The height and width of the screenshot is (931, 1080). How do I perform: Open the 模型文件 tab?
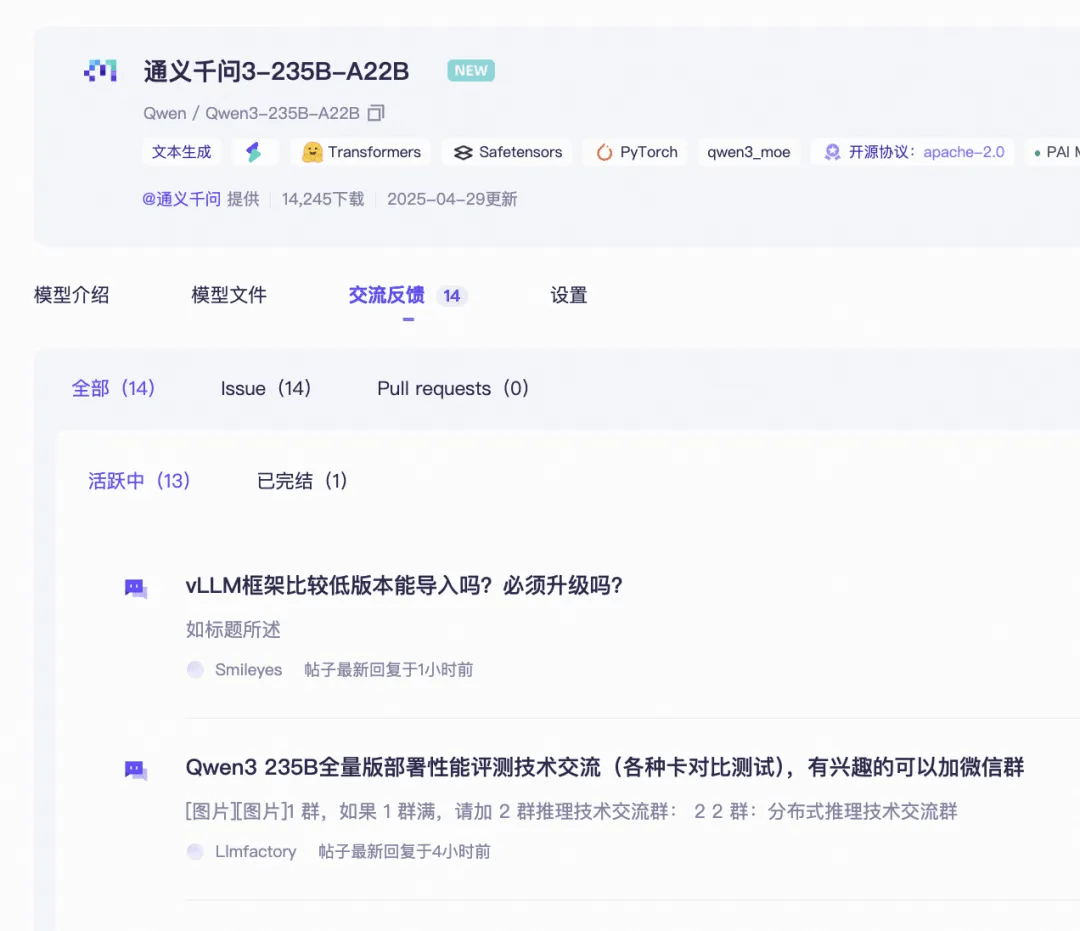pyautogui.click(x=229, y=295)
